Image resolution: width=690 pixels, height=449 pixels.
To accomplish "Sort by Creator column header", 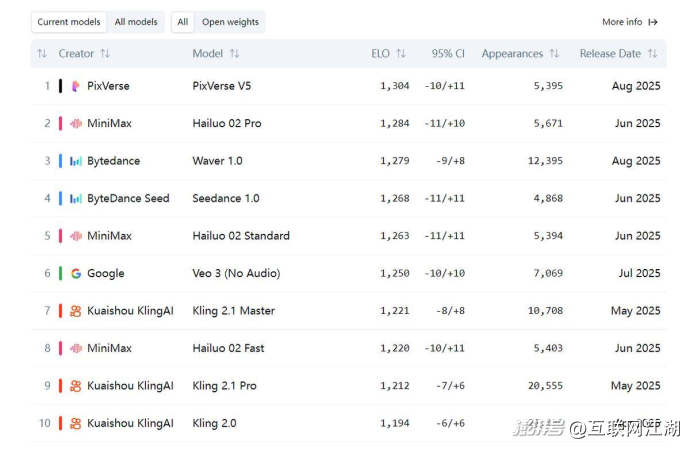I will pyautogui.click(x=84, y=54).
